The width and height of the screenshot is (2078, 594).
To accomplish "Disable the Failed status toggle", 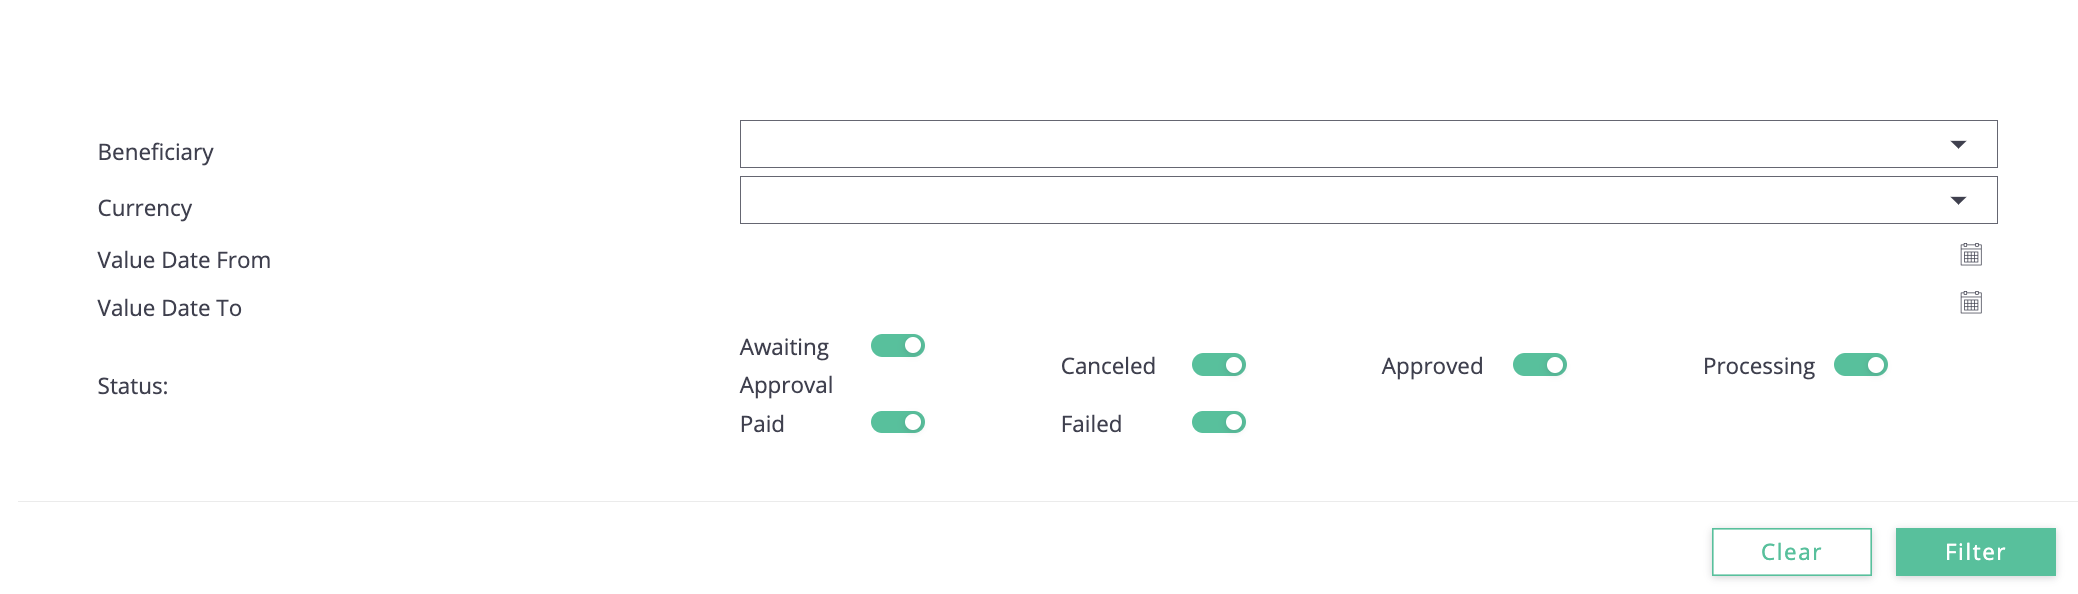I will (1219, 422).
